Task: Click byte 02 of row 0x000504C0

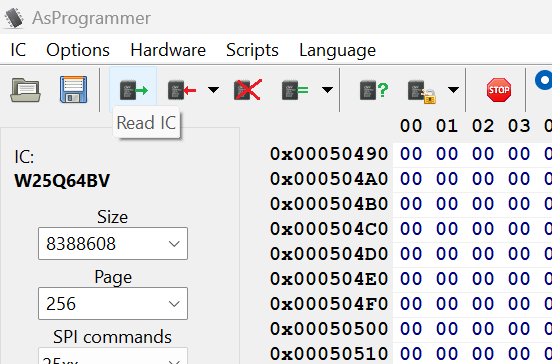Action: point(483,229)
